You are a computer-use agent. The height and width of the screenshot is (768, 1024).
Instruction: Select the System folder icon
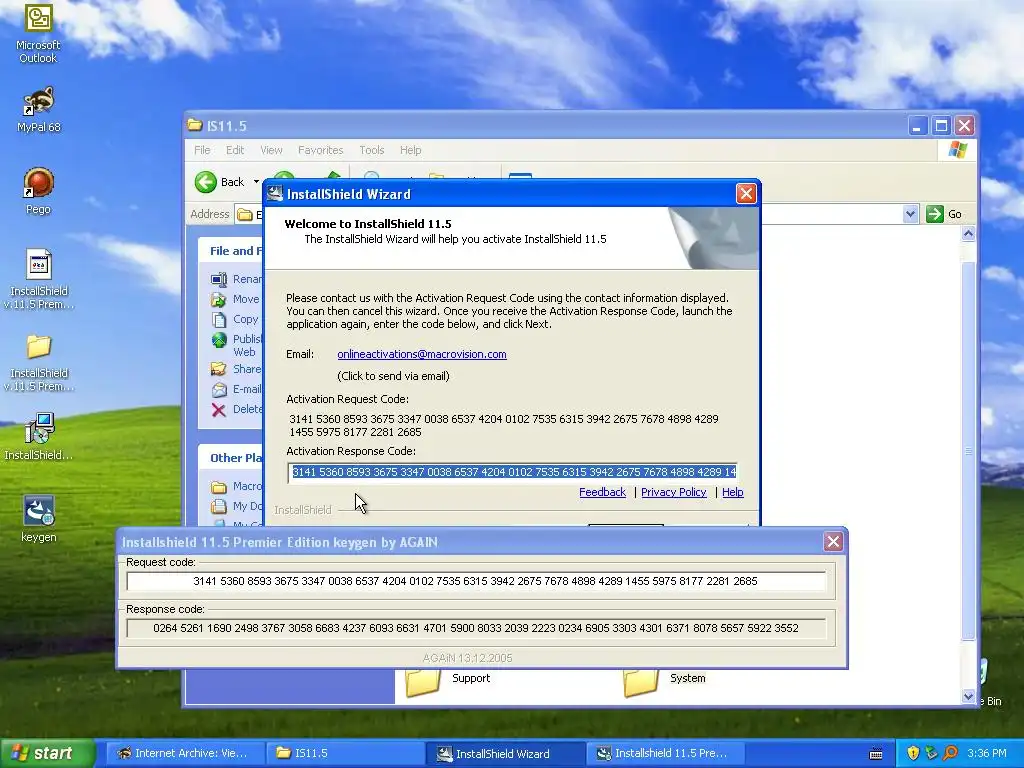(x=640, y=683)
